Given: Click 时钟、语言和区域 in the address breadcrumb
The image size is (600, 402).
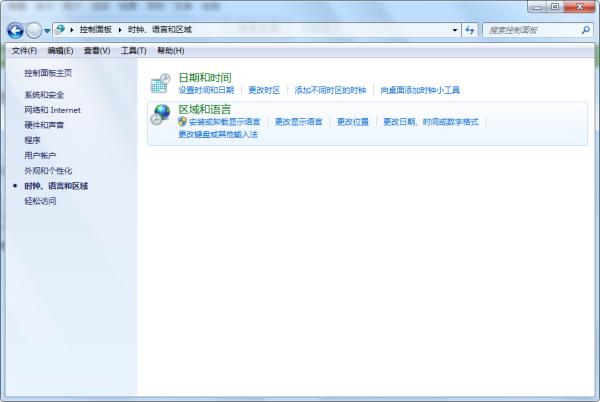Looking at the screenshot, I should [x=160, y=30].
